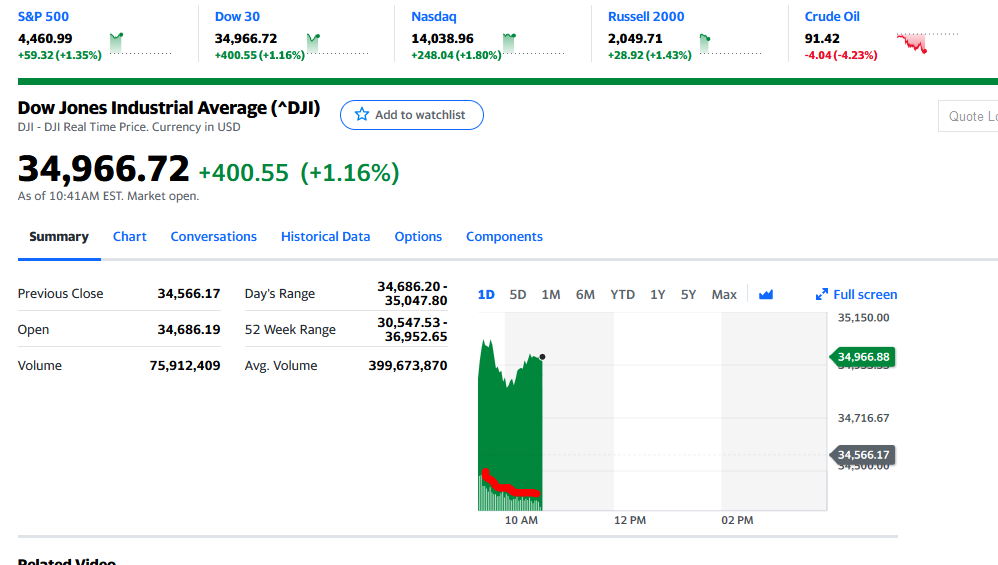Click the black endpoint dot on chart line
The height and width of the screenshot is (565, 998).
(542, 357)
